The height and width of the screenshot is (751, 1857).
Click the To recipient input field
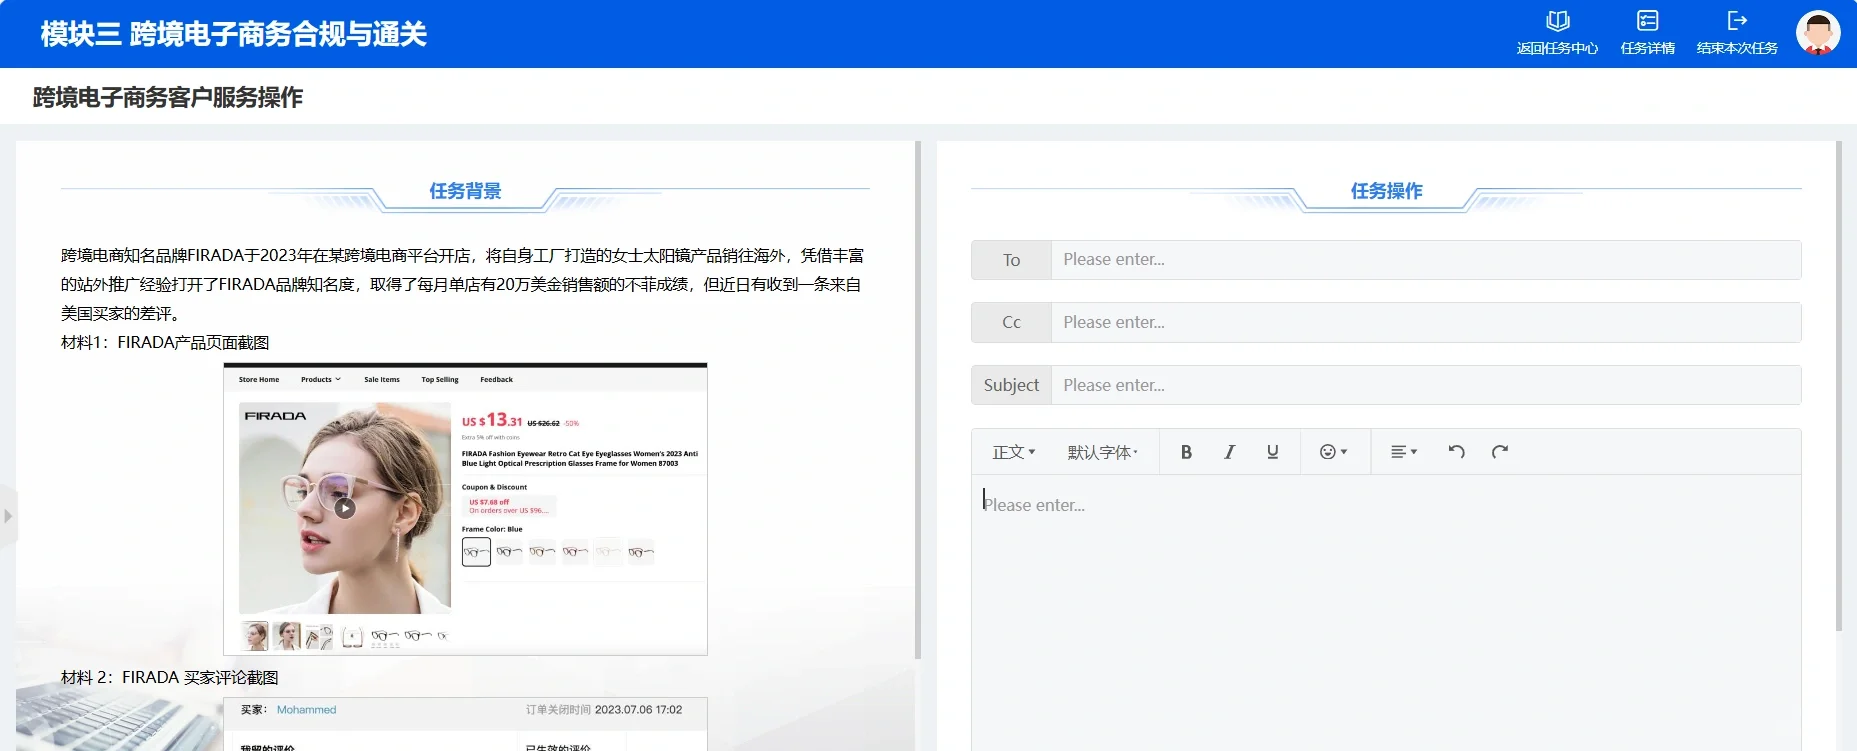point(1426,260)
